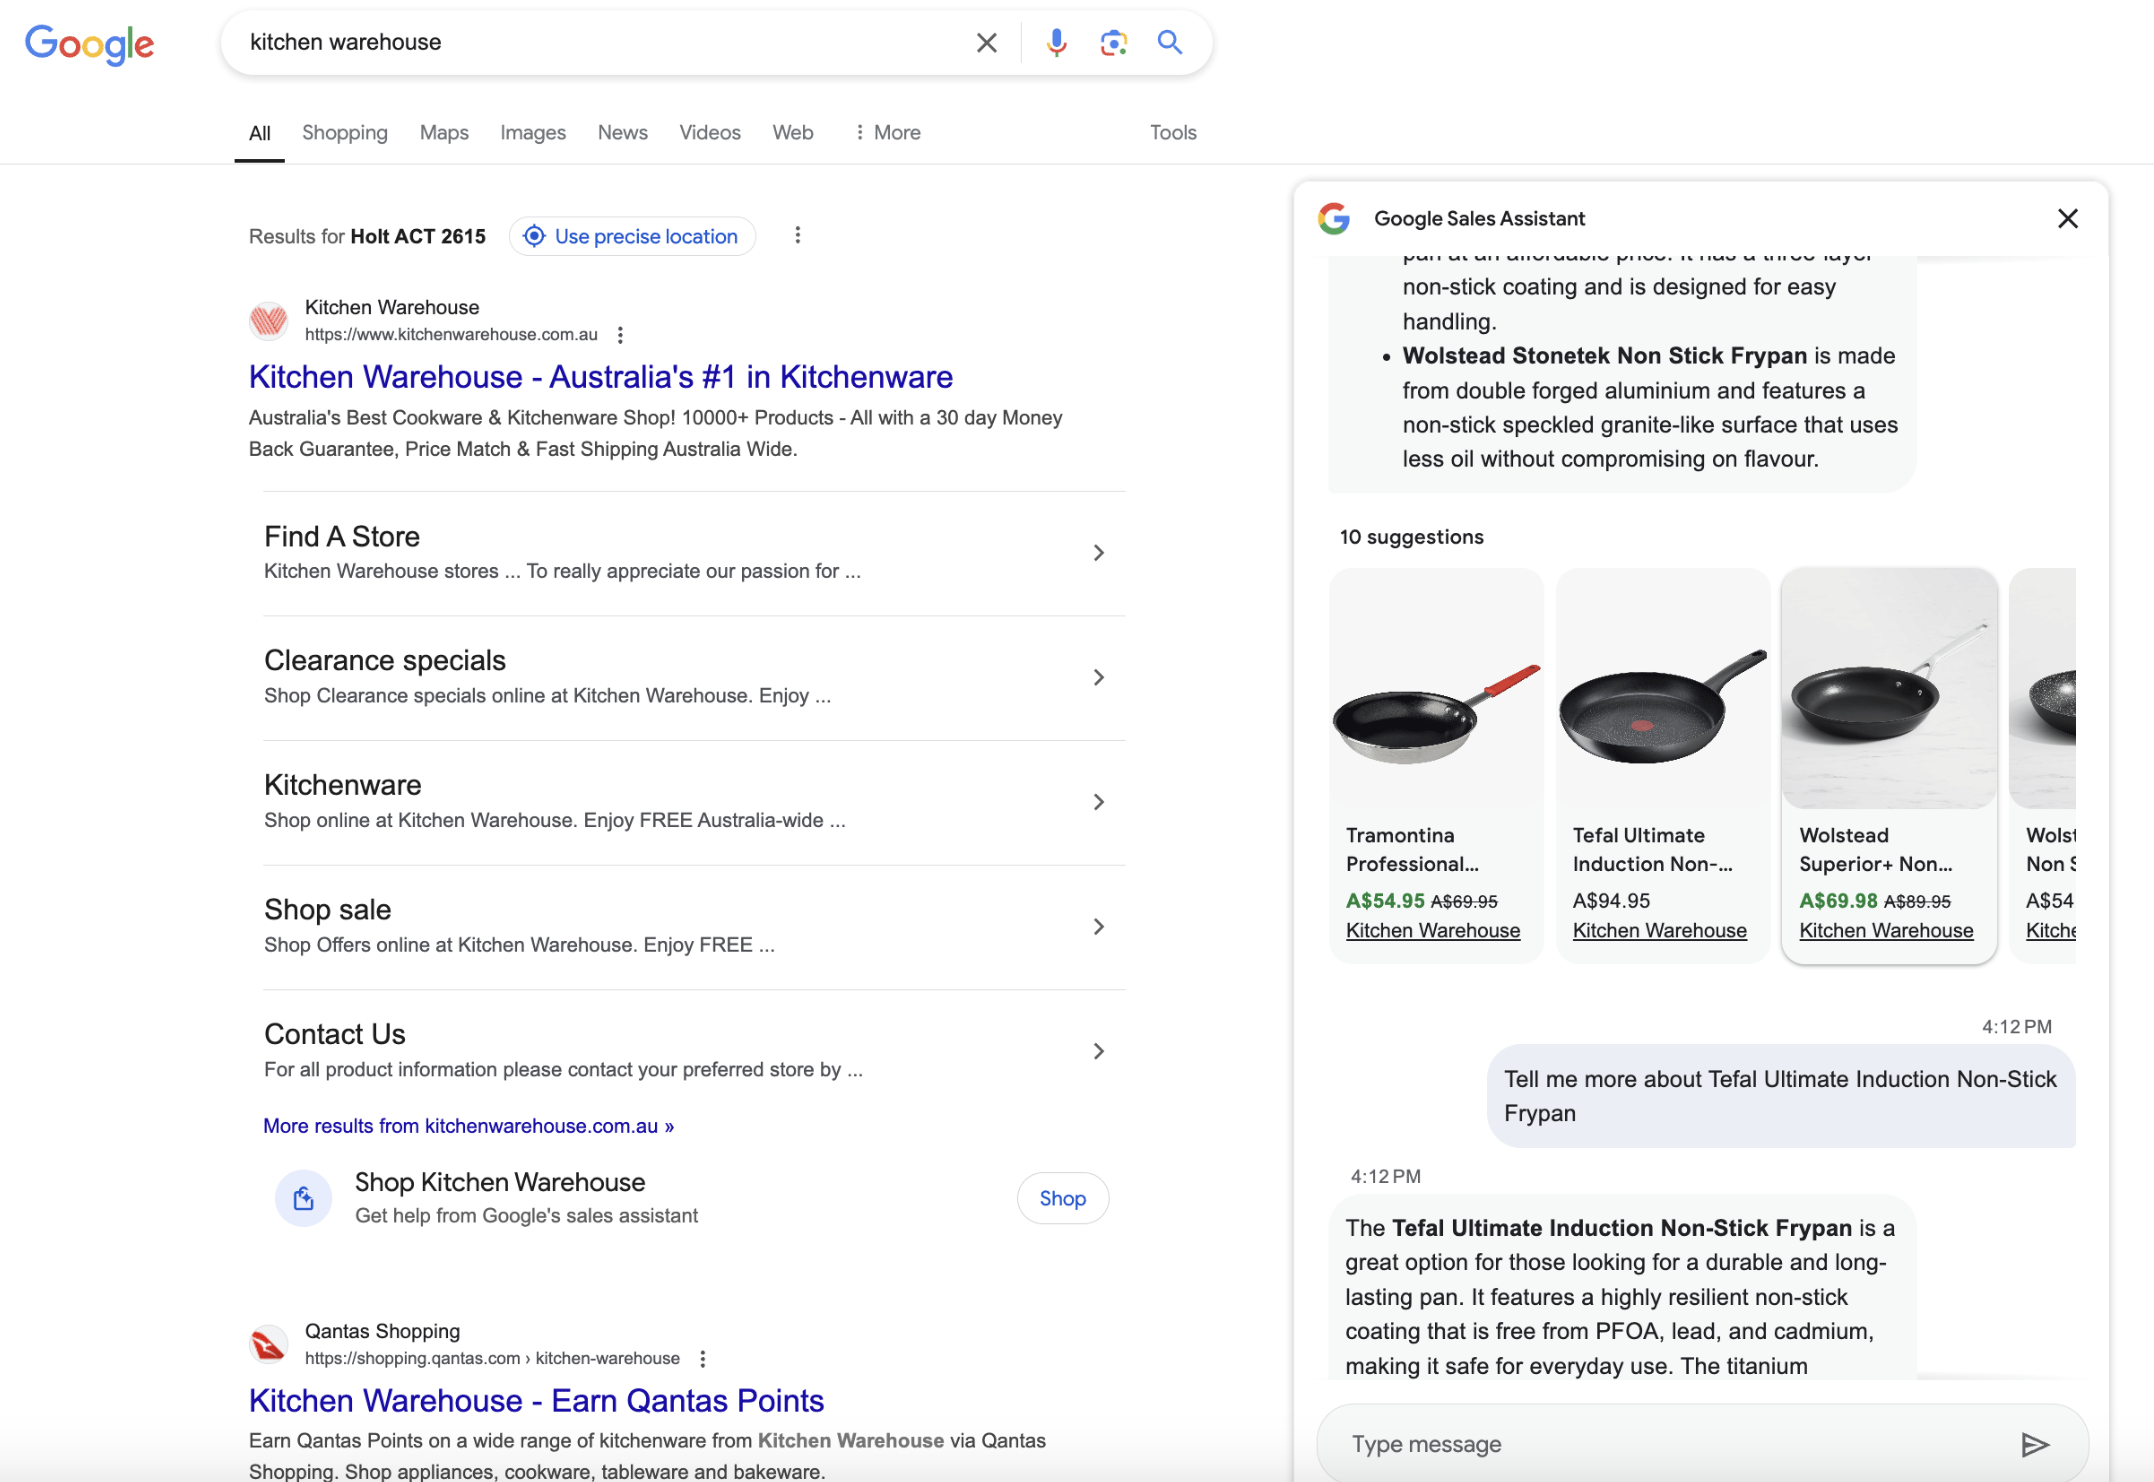Switch to the Shopping tab
The width and height of the screenshot is (2154, 1482).
(344, 131)
